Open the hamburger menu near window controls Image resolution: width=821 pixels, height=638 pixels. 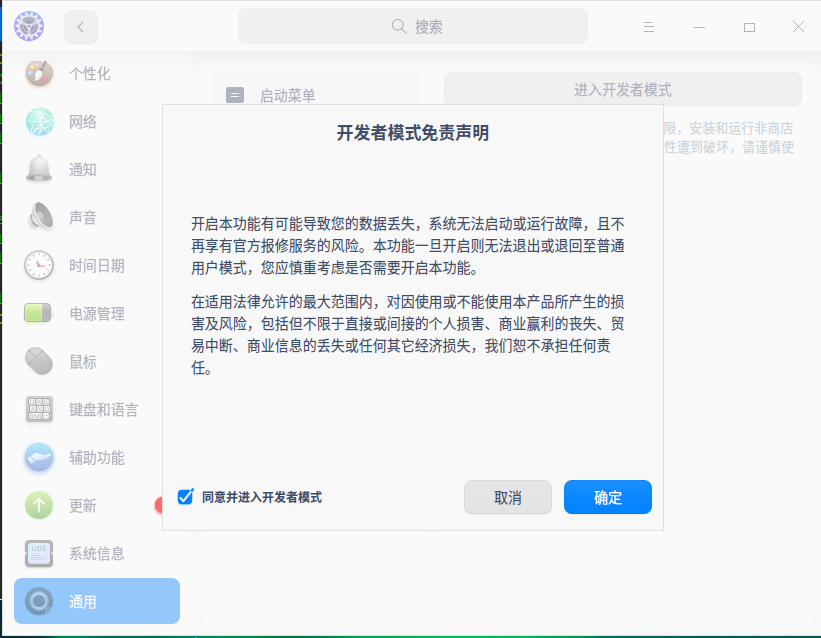[648, 27]
